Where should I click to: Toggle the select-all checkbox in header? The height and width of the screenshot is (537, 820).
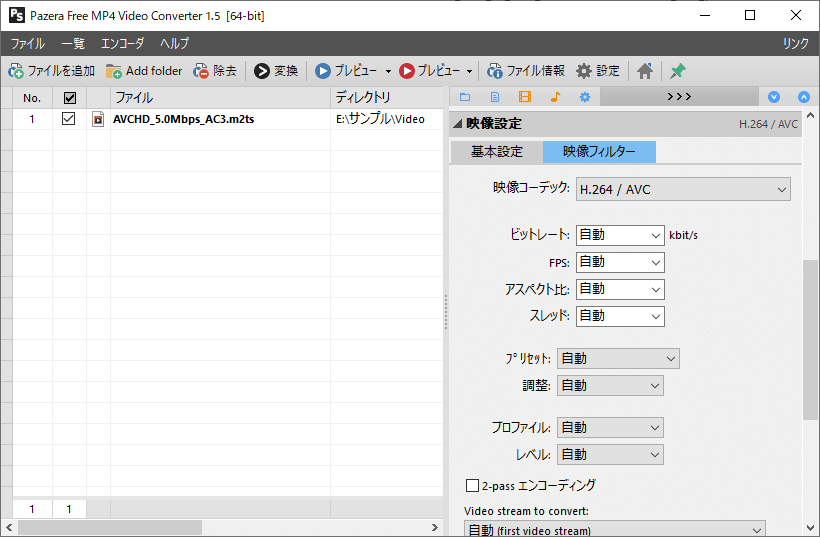tap(70, 98)
